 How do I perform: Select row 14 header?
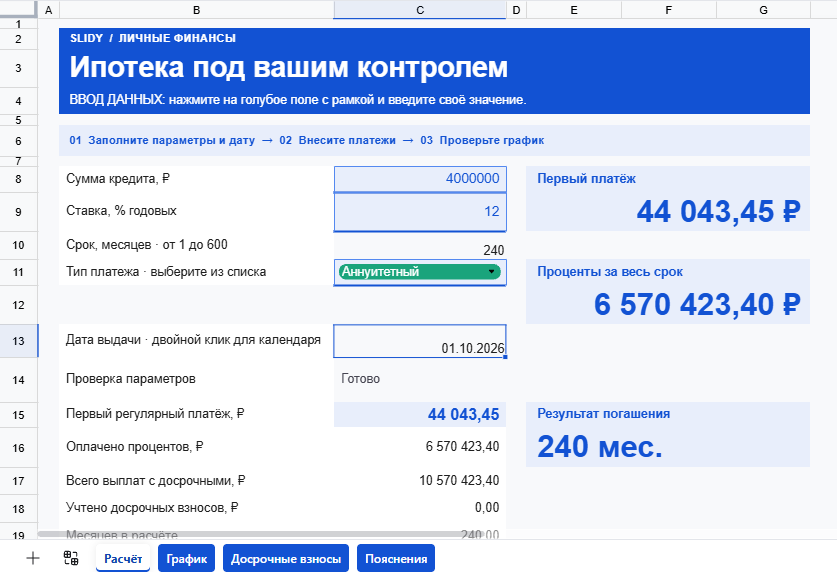(x=19, y=380)
